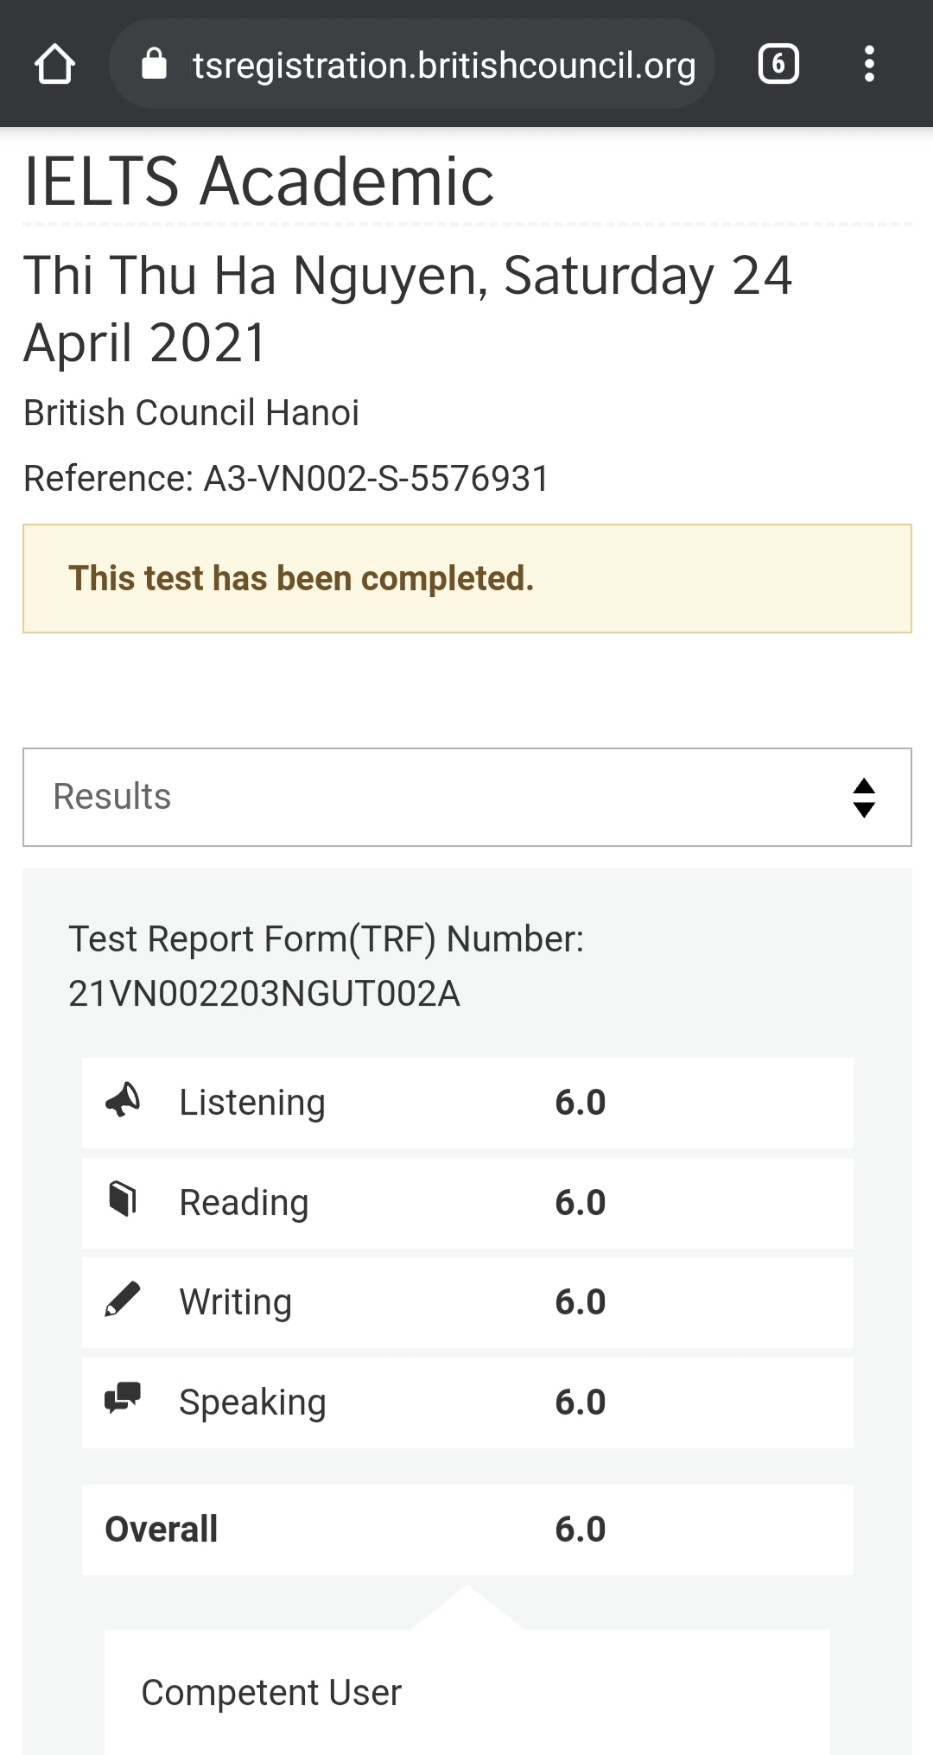
Task: Click the up-down arrows on Results dropdown
Action: (864, 798)
